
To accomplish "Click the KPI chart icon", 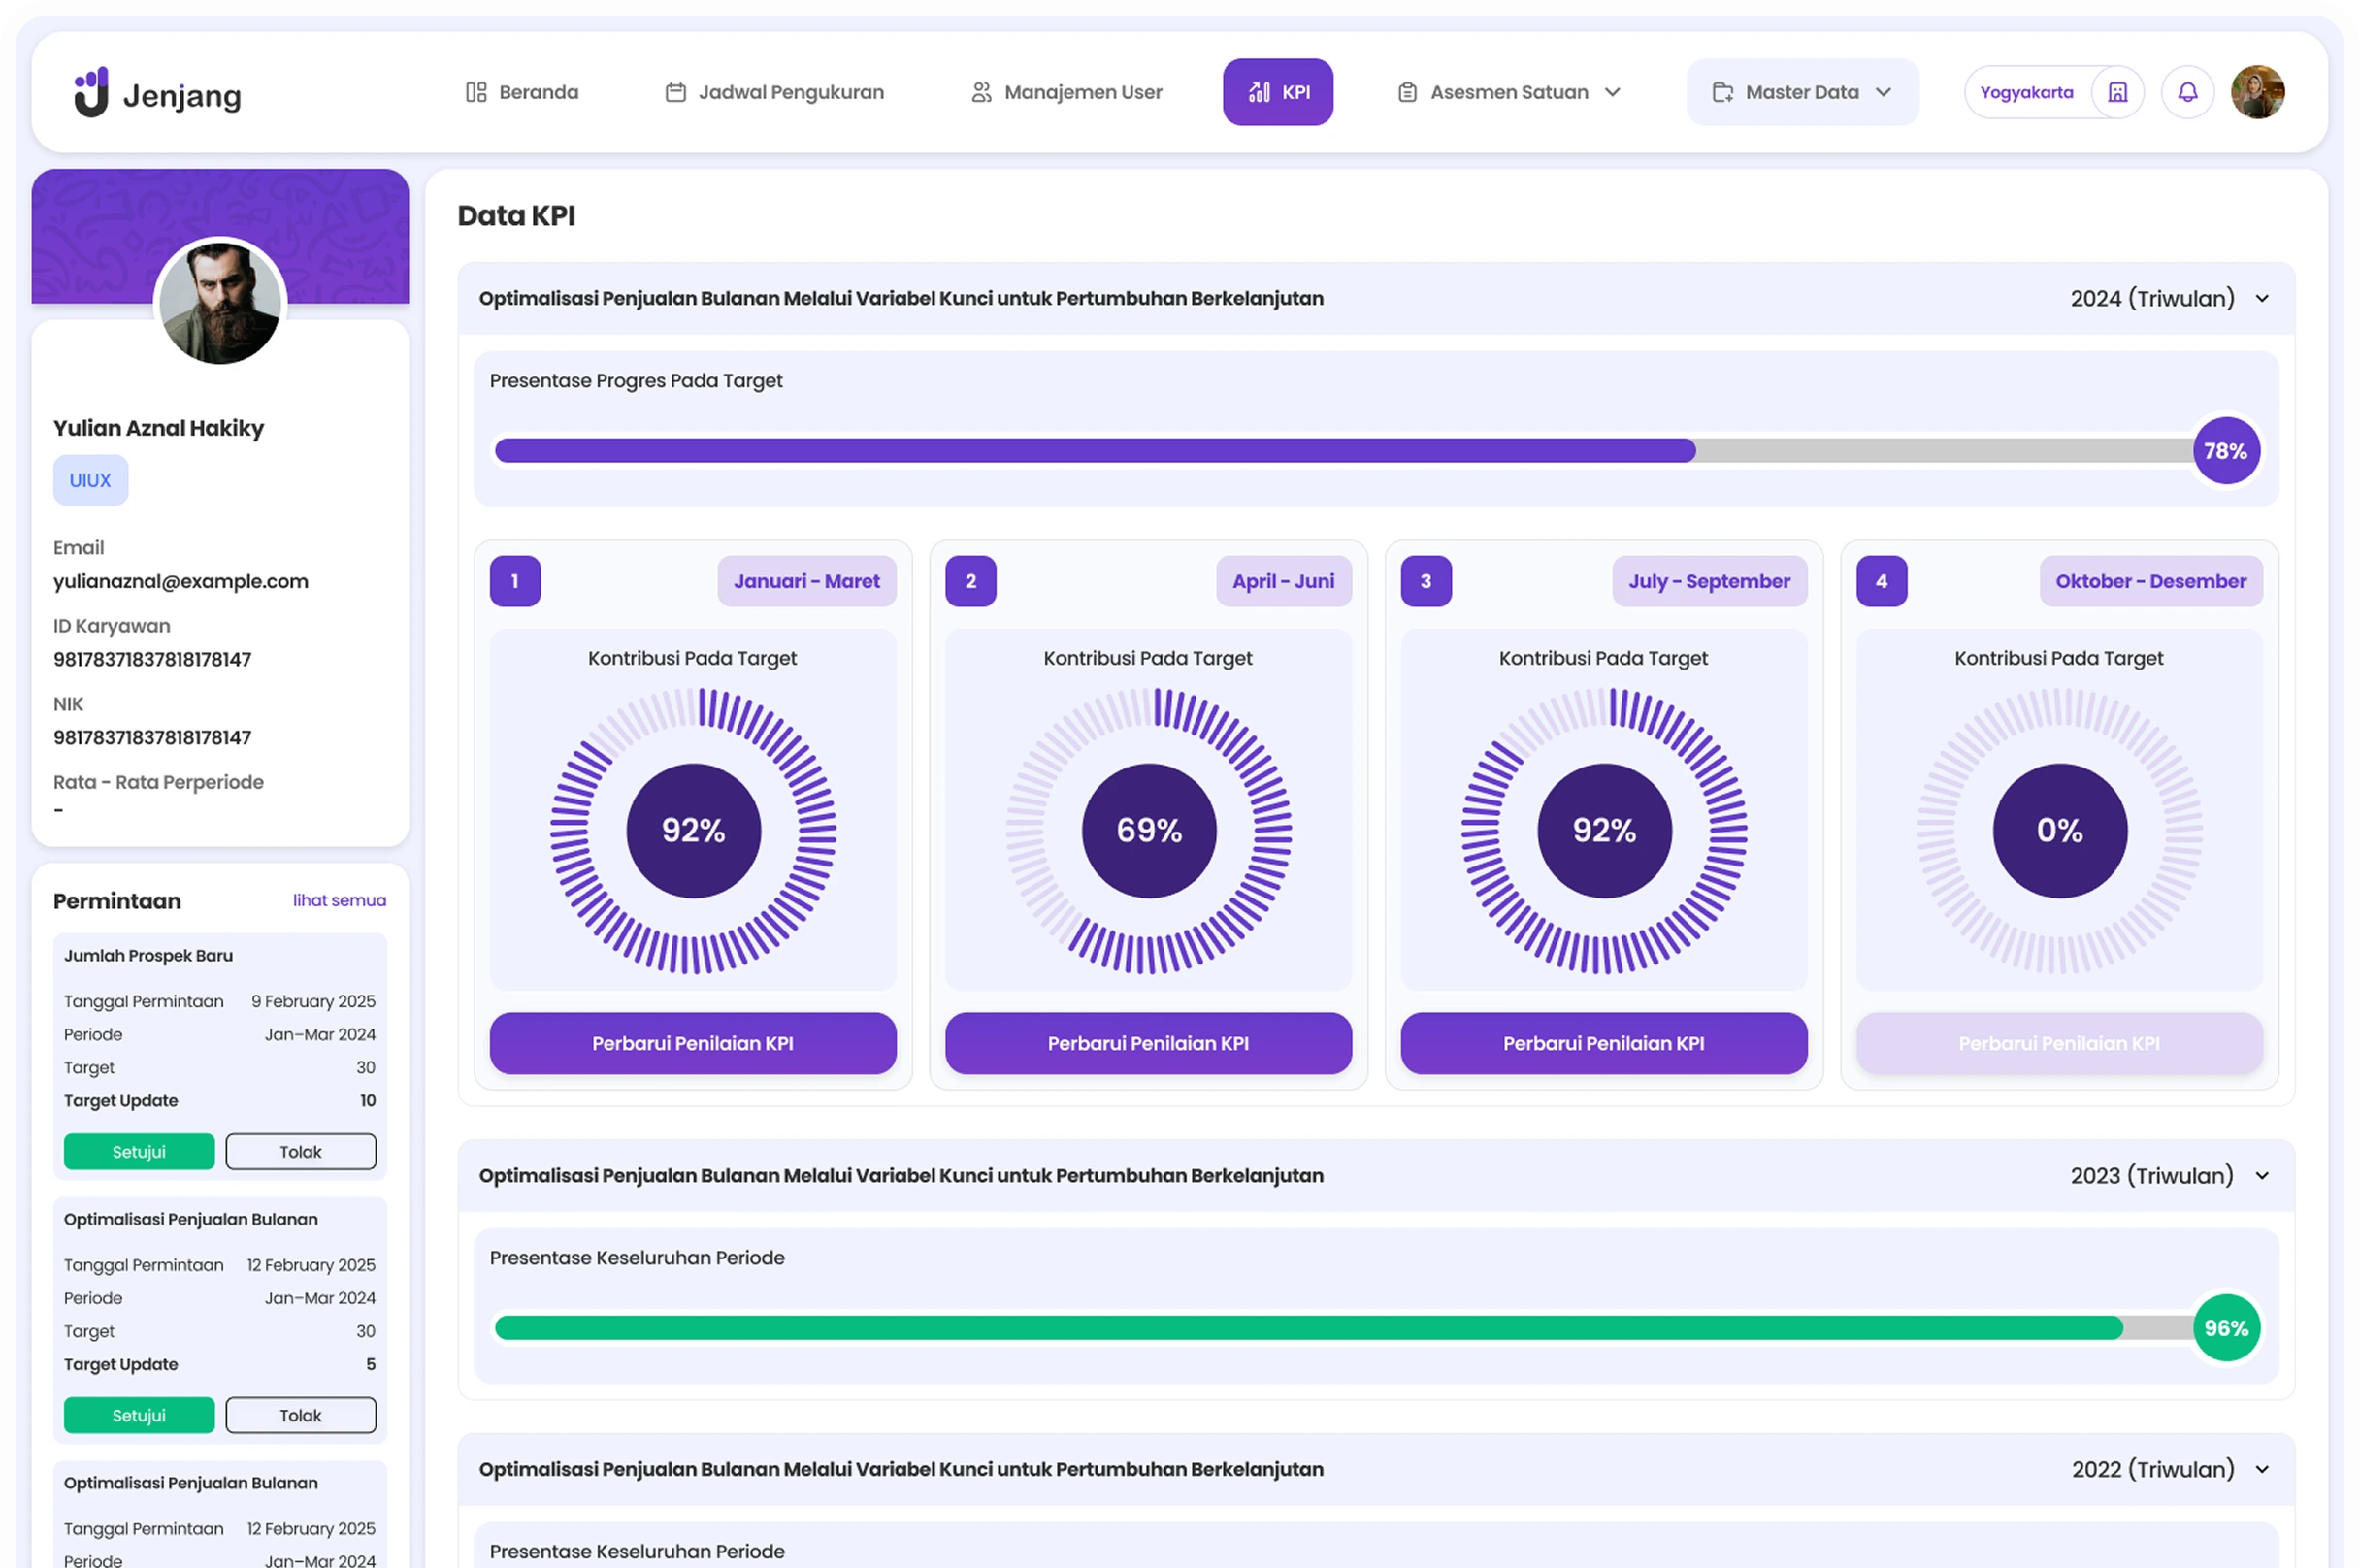I will coord(1259,92).
